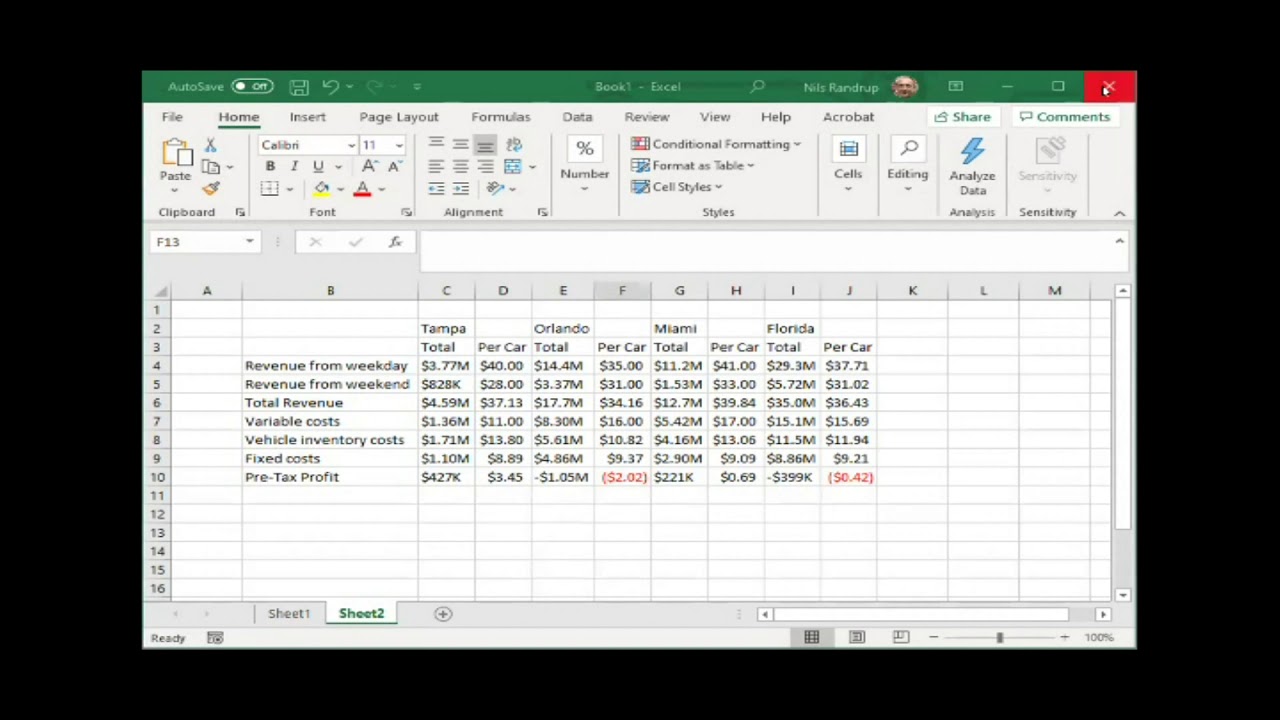The image size is (1280, 720).
Task: Open the Ribbon Display Options icon
Action: 956,87
